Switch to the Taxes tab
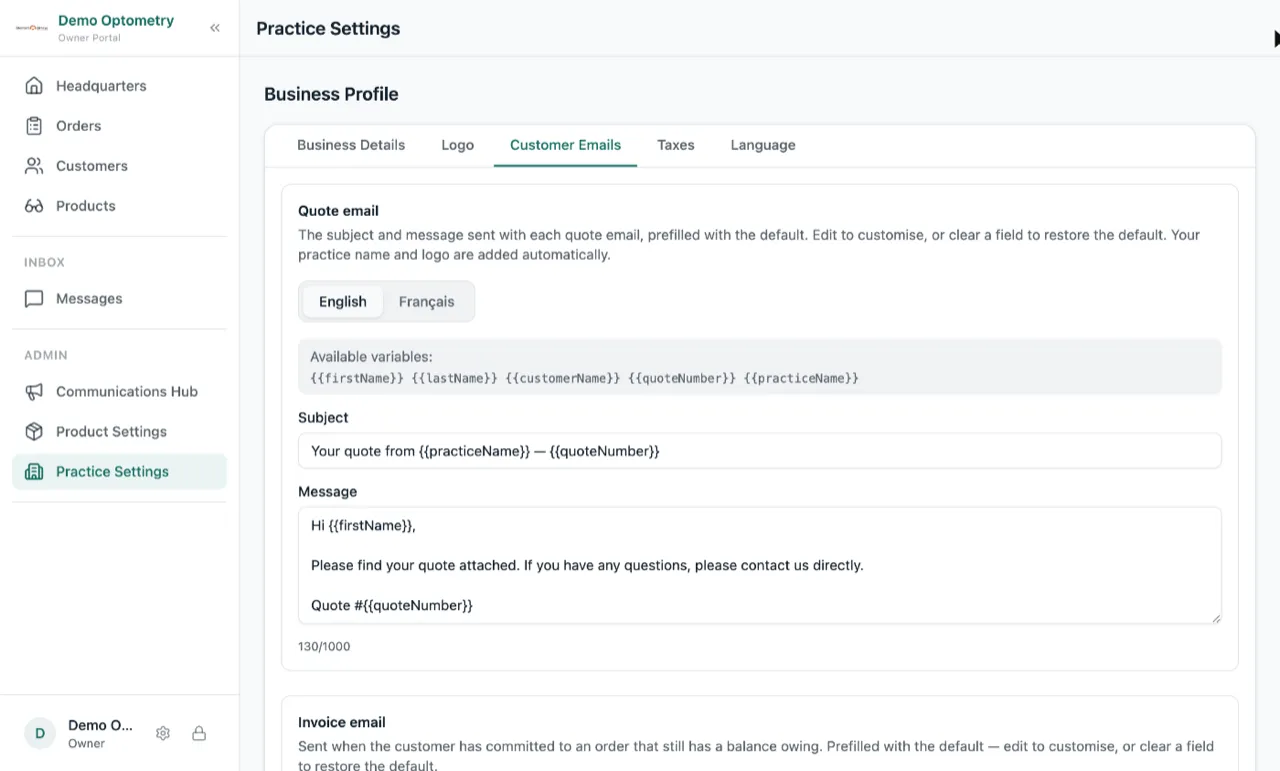1280x771 pixels. pyautogui.click(x=675, y=145)
